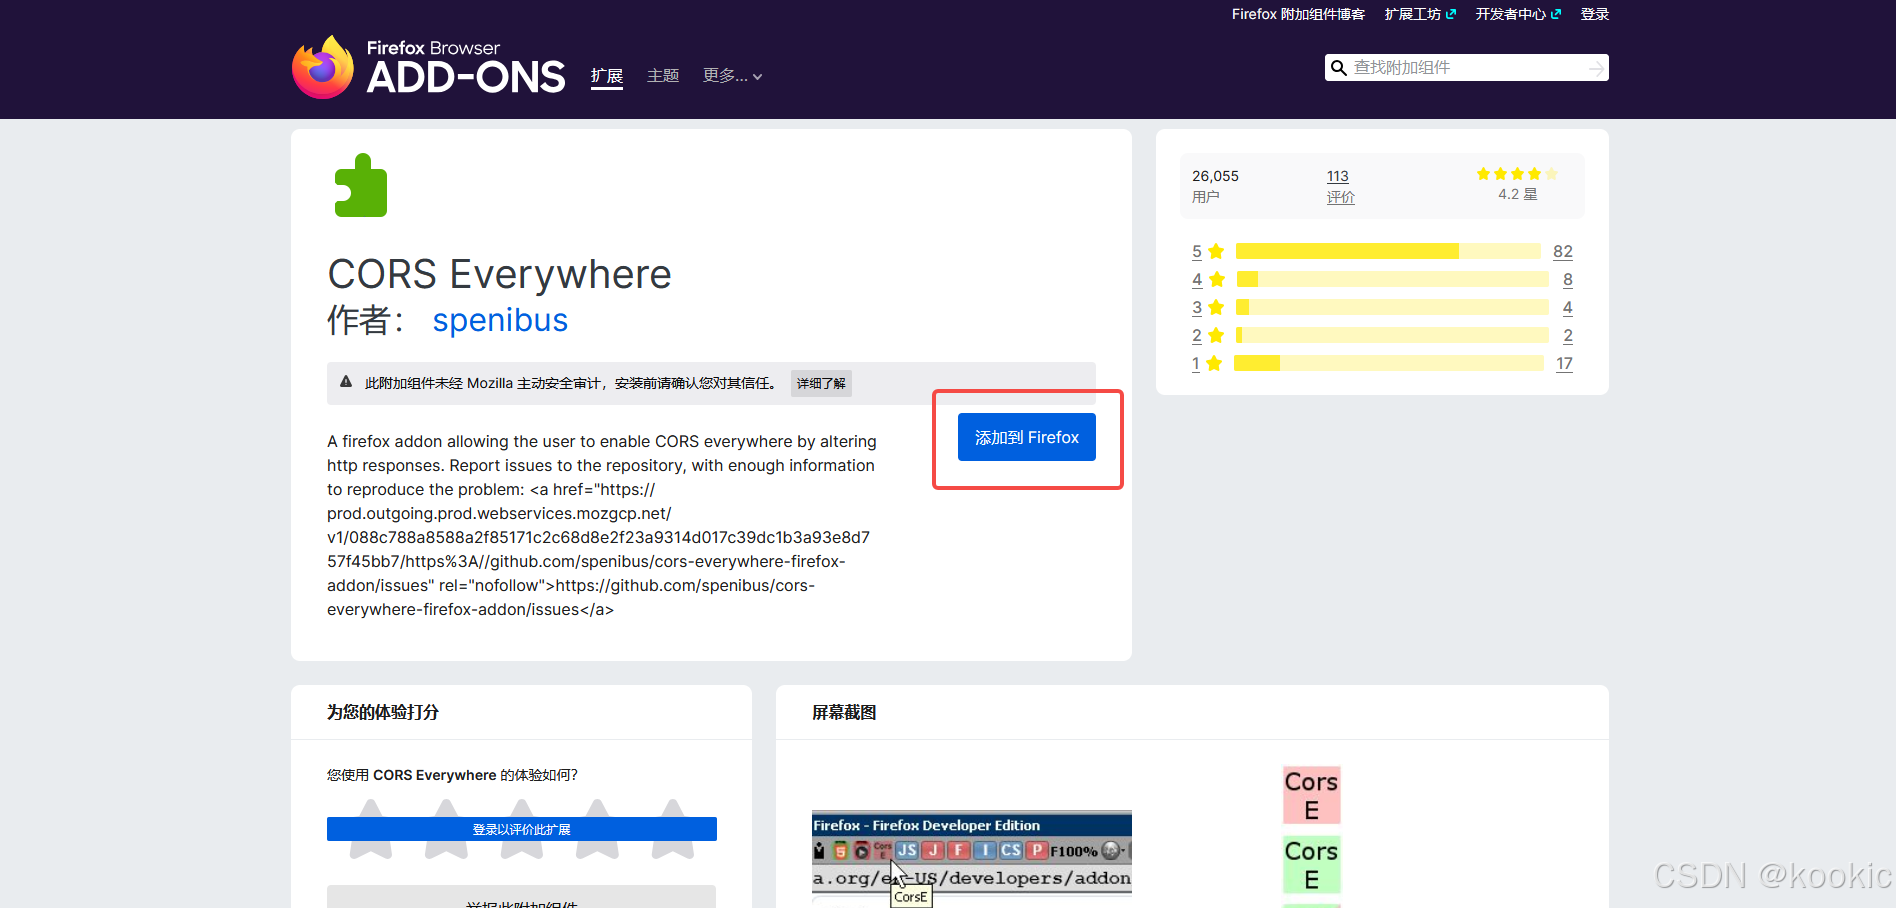Click the 1-star rating bar
This screenshot has height=908, width=1896.
tap(1389, 363)
